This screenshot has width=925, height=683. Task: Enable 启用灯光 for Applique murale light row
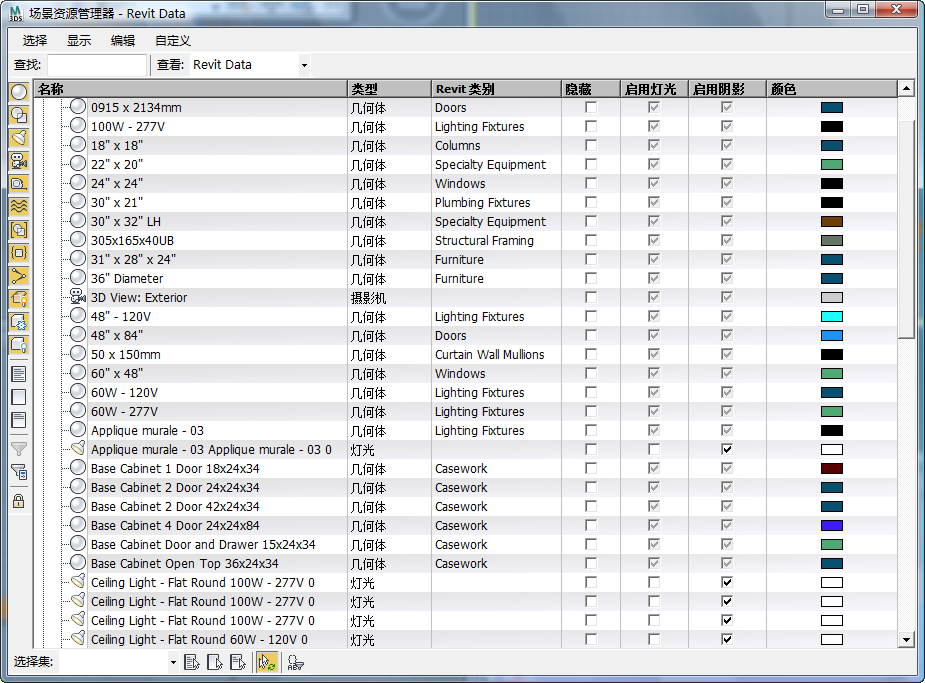[x=654, y=449]
